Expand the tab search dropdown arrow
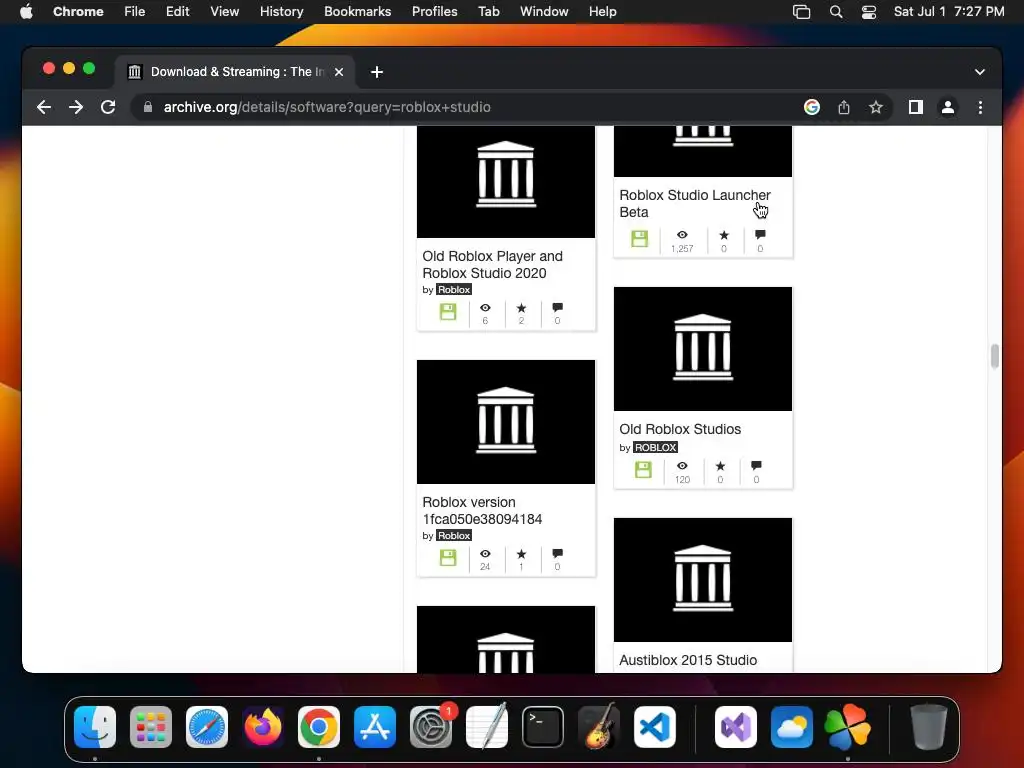Image resolution: width=1024 pixels, height=768 pixels. coord(980,72)
